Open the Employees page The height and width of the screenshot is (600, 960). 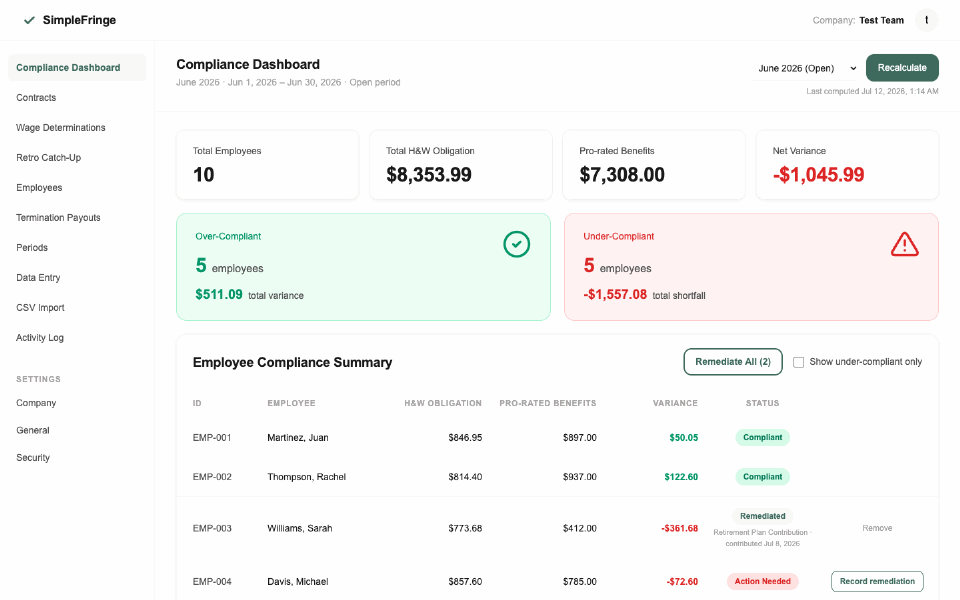pyautogui.click(x=39, y=187)
